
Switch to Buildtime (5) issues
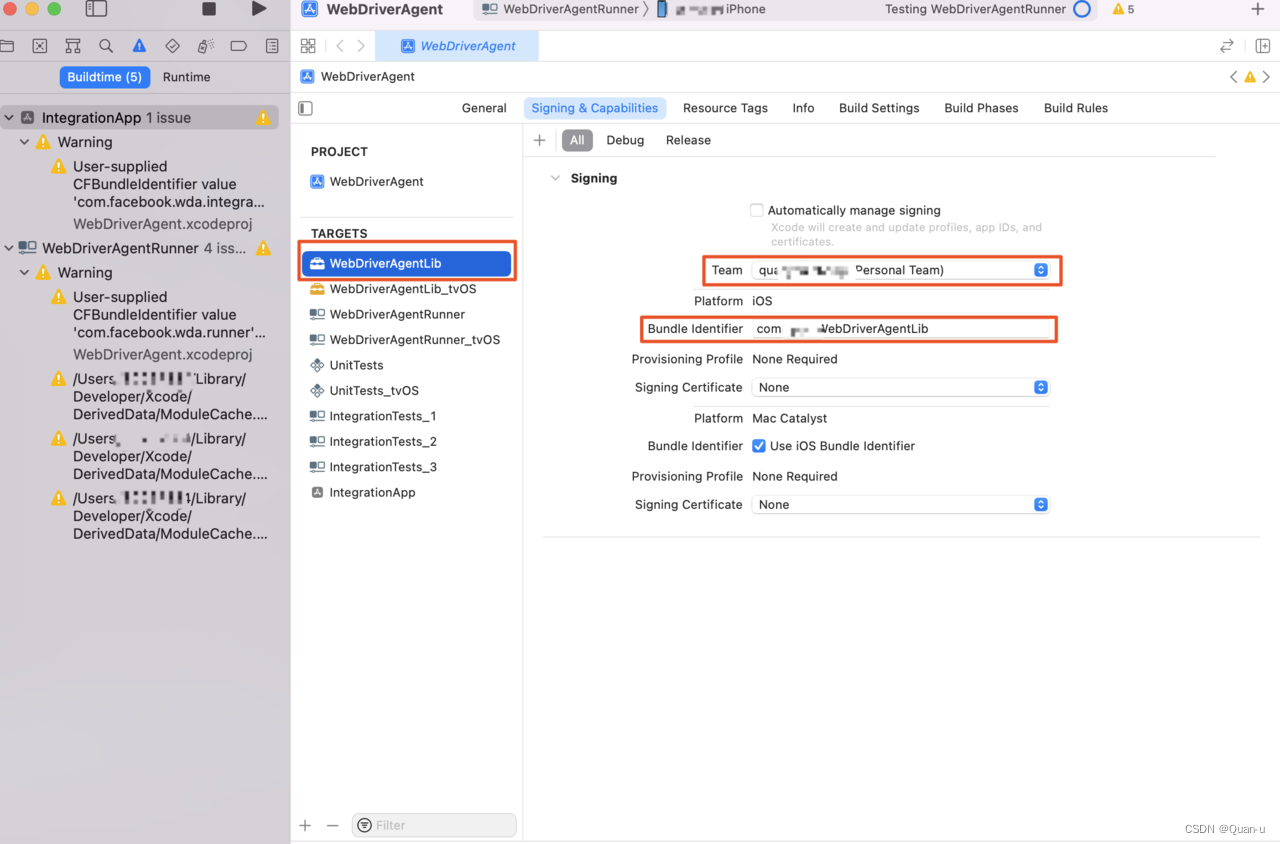coord(104,77)
